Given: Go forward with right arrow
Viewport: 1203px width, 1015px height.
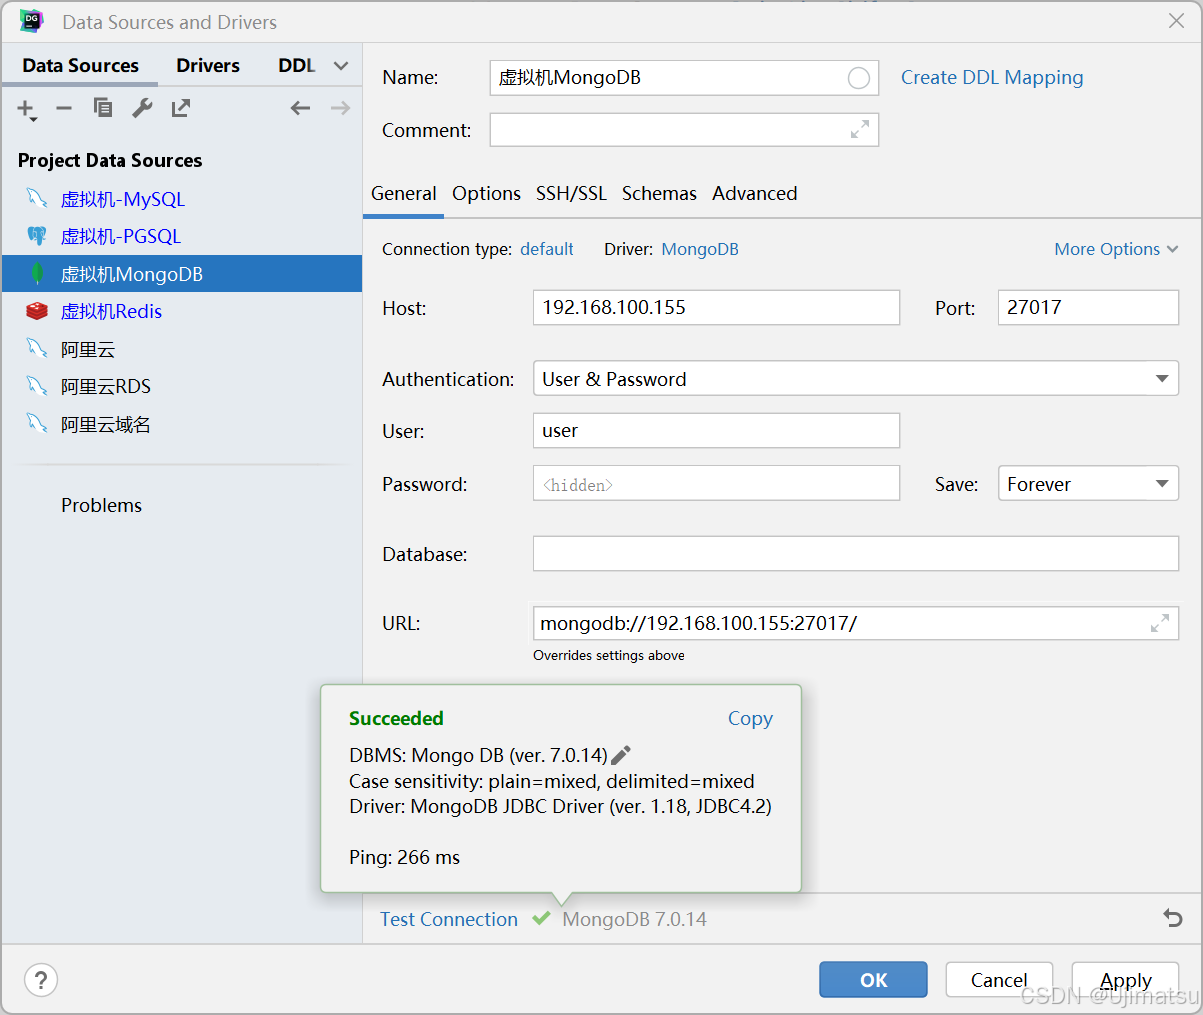Looking at the screenshot, I should 340,108.
